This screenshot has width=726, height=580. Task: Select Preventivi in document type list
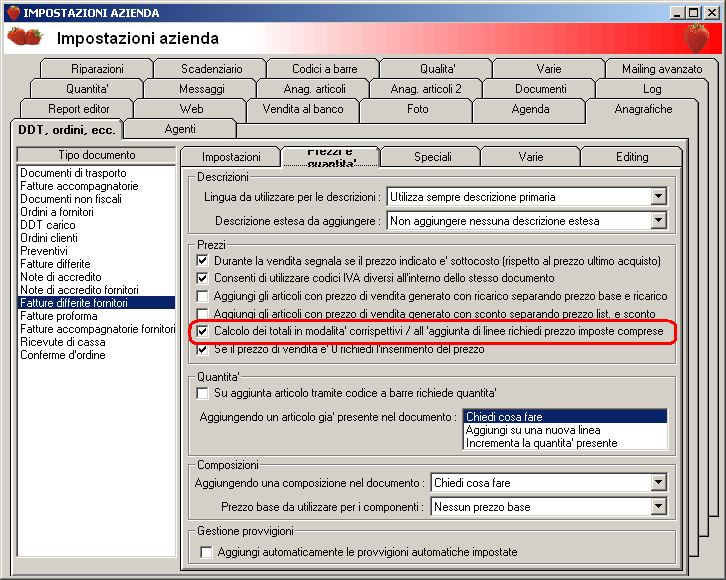(44, 251)
